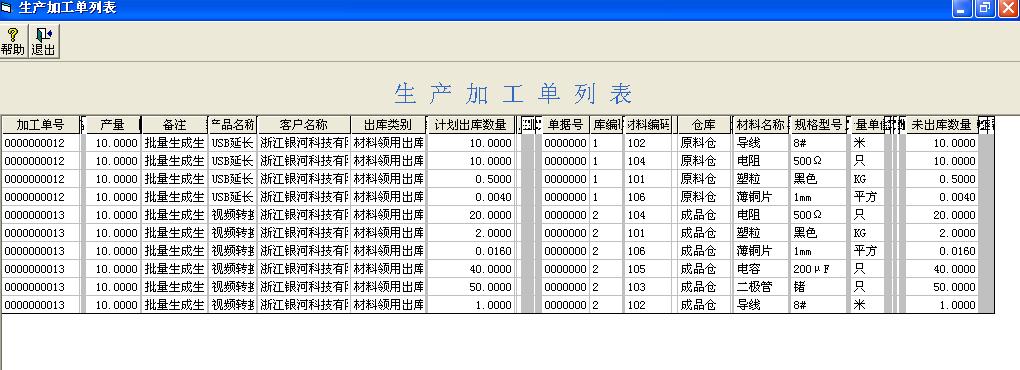Click the 仓库 column header
This screenshot has height=370, width=1020.
click(x=704, y=125)
